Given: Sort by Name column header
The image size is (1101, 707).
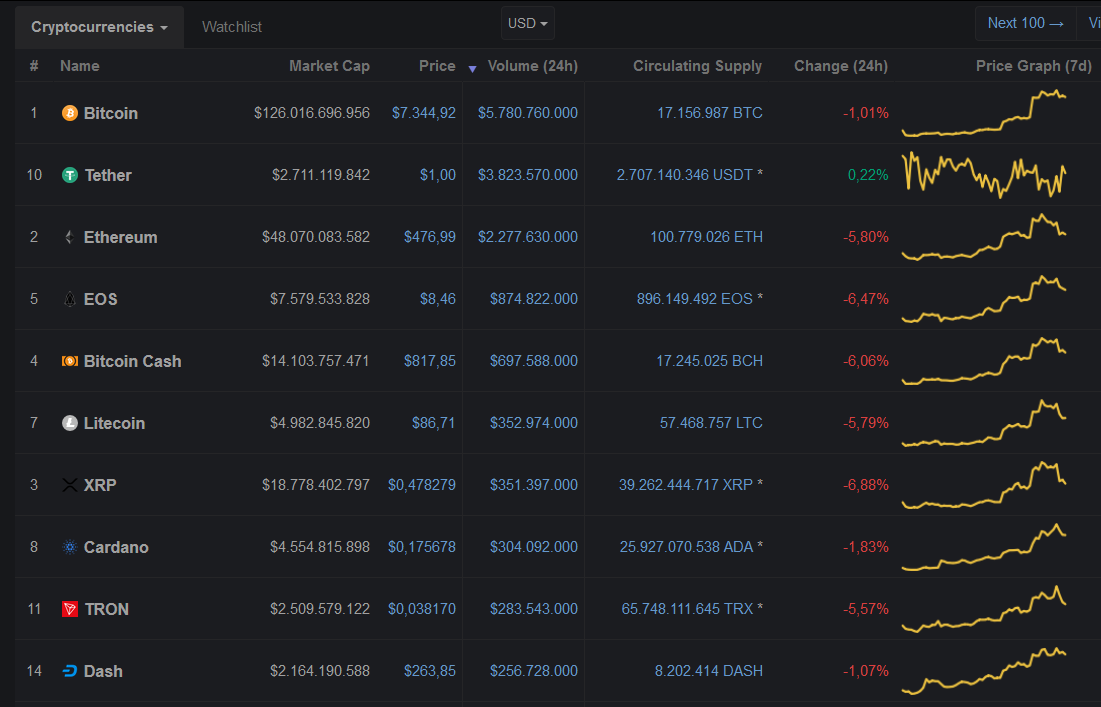Looking at the screenshot, I should (x=79, y=66).
